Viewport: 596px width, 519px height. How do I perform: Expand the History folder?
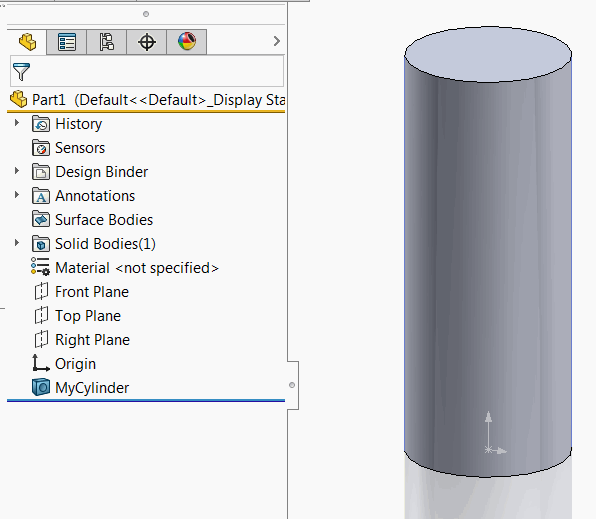coord(17,123)
